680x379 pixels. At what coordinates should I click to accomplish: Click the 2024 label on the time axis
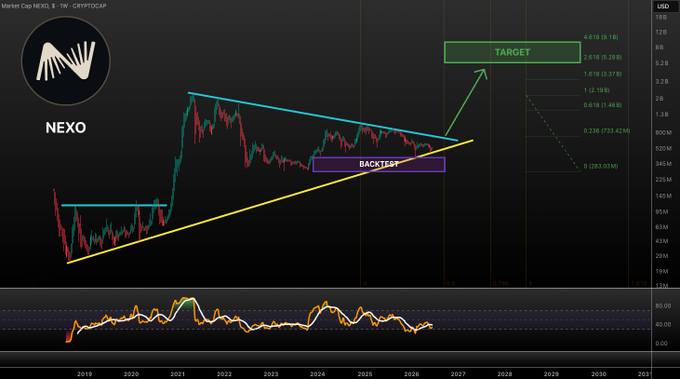point(317,374)
